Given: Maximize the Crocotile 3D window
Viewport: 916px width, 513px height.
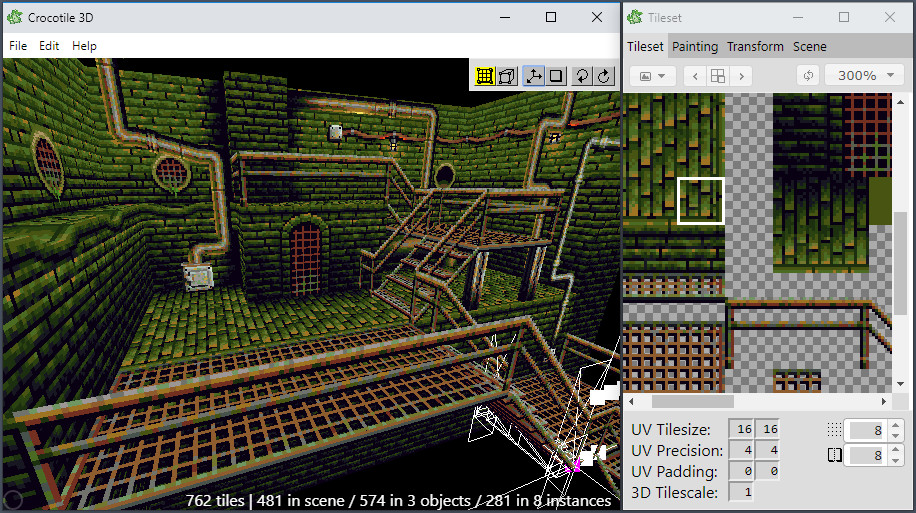Looking at the screenshot, I should (550, 17).
